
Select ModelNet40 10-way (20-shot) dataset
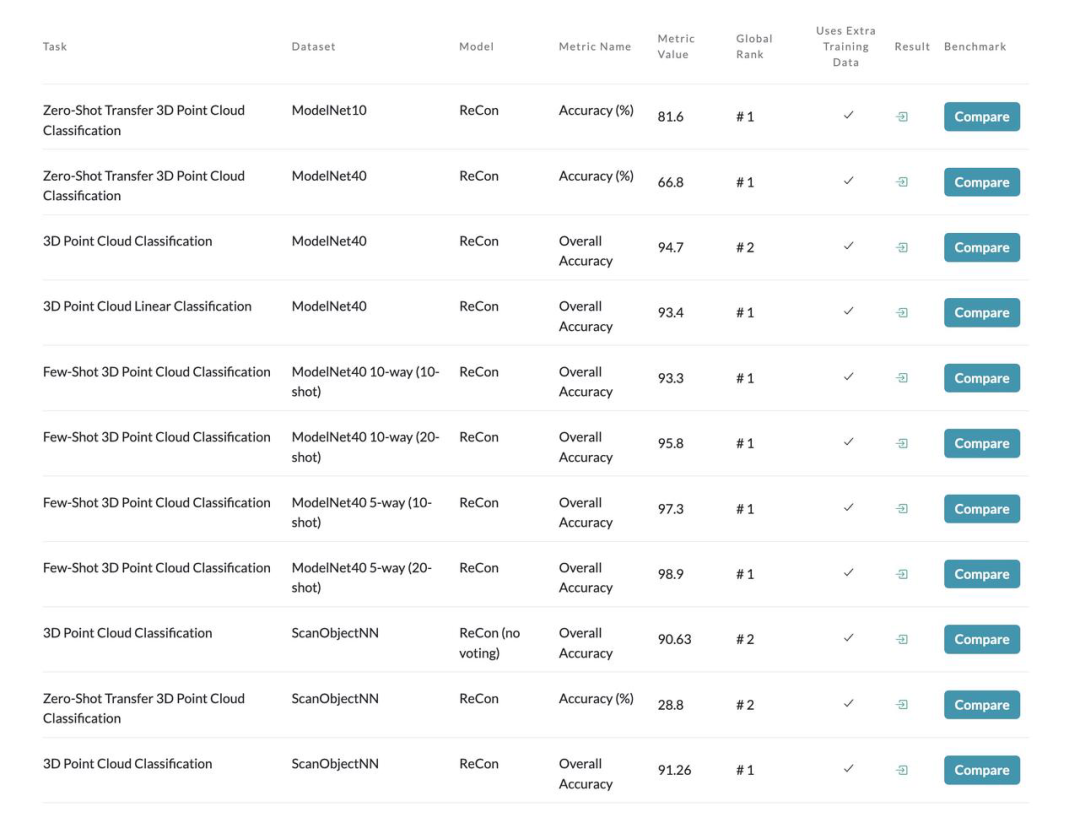coord(365,447)
